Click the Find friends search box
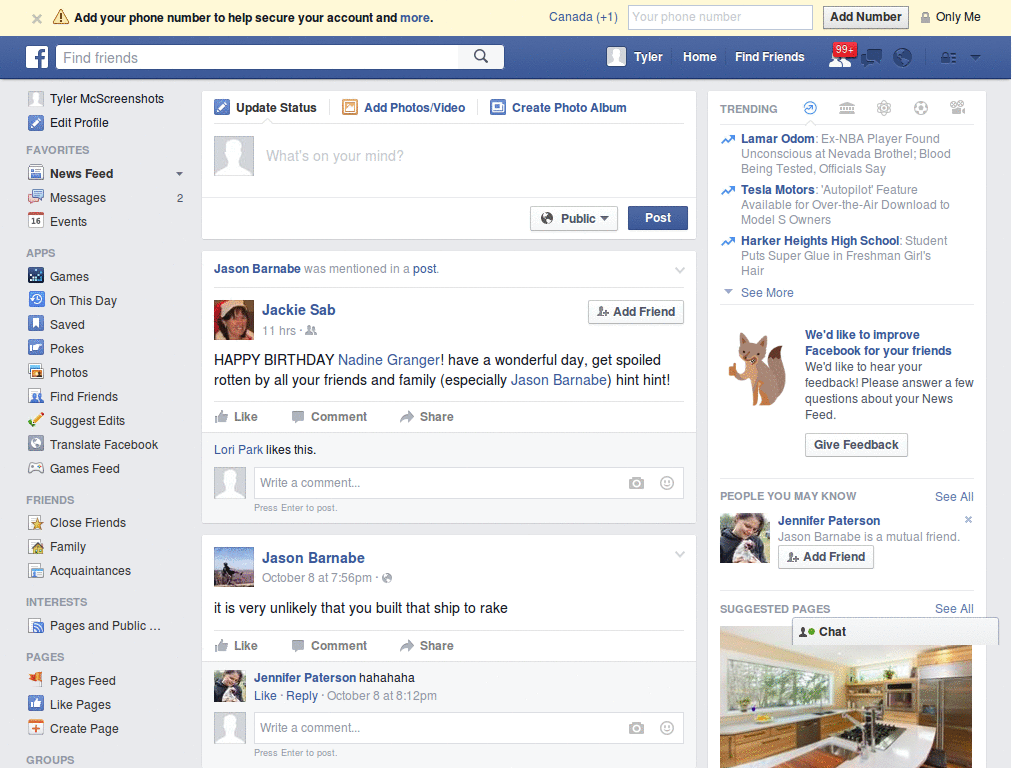Image resolution: width=1024 pixels, height=768 pixels. tap(257, 57)
